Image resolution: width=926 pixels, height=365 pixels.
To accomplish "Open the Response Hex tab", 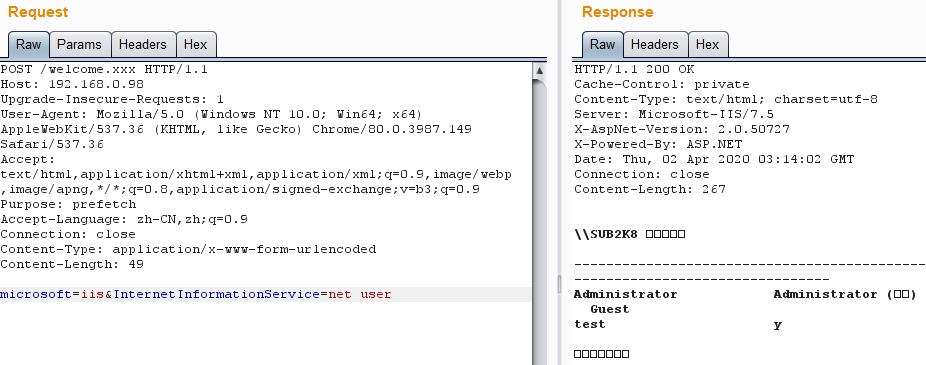I will (707, 45).
